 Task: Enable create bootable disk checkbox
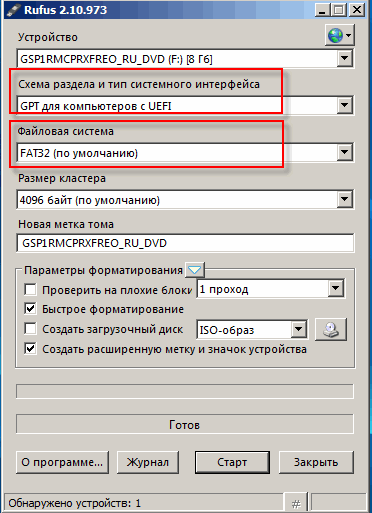coord(30,329)
